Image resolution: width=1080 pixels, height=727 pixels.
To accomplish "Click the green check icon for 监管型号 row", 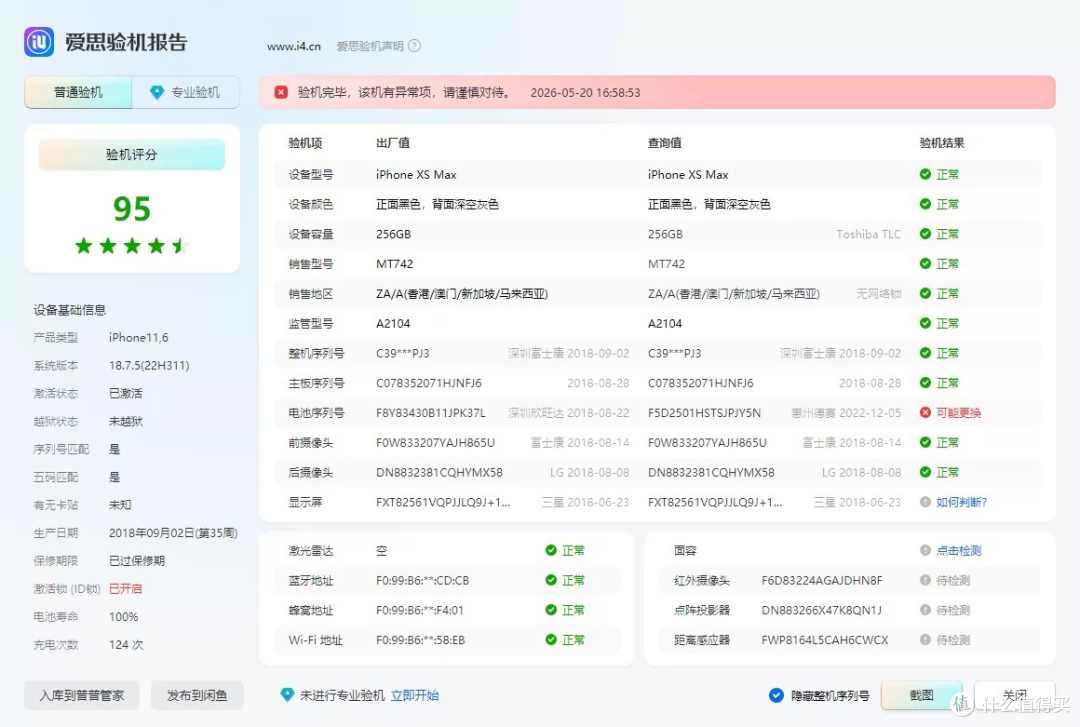I will coord(925,323).
